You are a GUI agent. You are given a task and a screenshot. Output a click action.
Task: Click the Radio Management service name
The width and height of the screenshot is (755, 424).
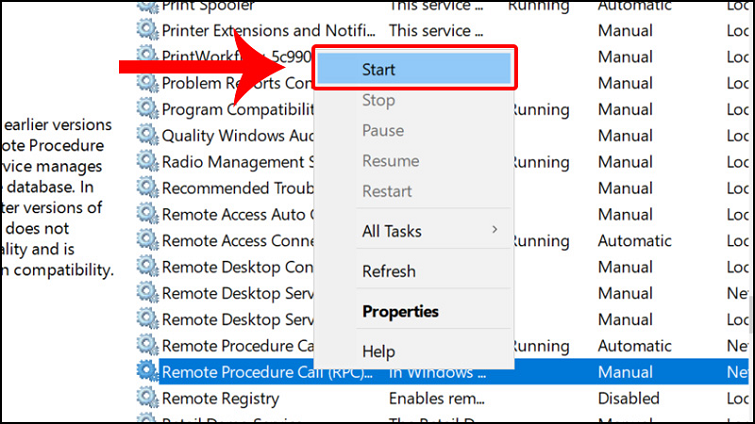coord(236,161)
